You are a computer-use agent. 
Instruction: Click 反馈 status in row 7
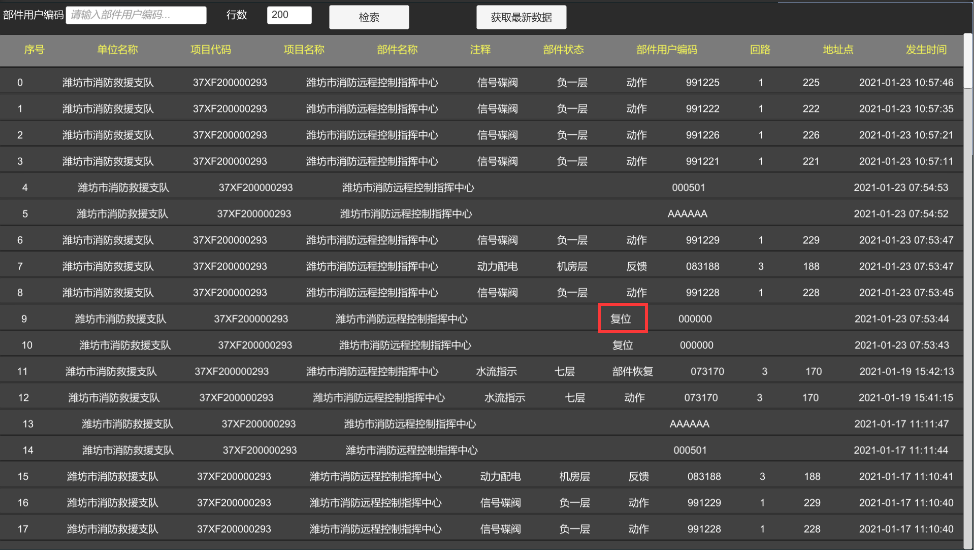point(637,267)
